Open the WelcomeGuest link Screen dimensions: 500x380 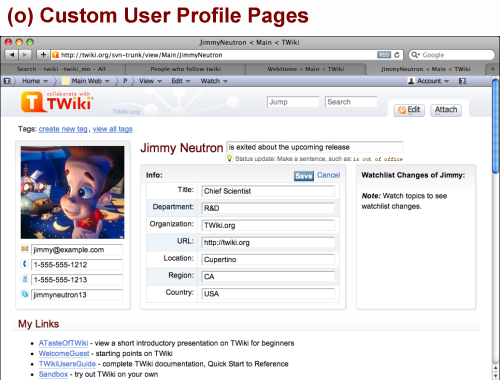(x=64, y=353)
